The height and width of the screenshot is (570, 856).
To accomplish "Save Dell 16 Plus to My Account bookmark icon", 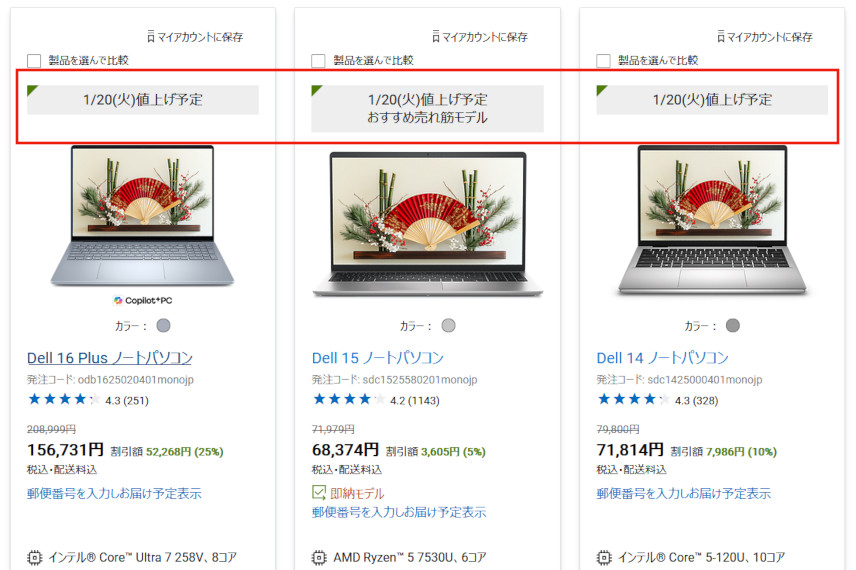I will [151, 37].
